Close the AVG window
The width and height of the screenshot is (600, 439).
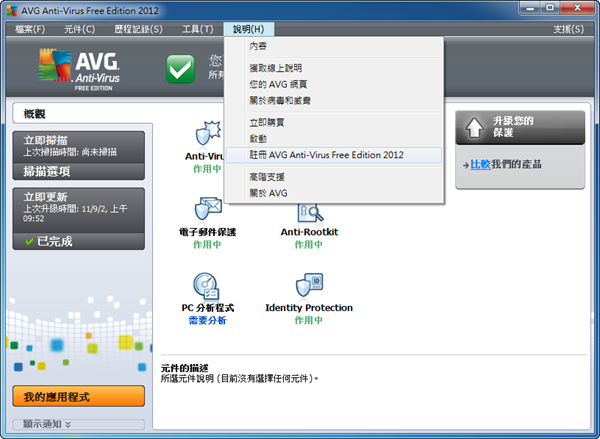(577, 8)
